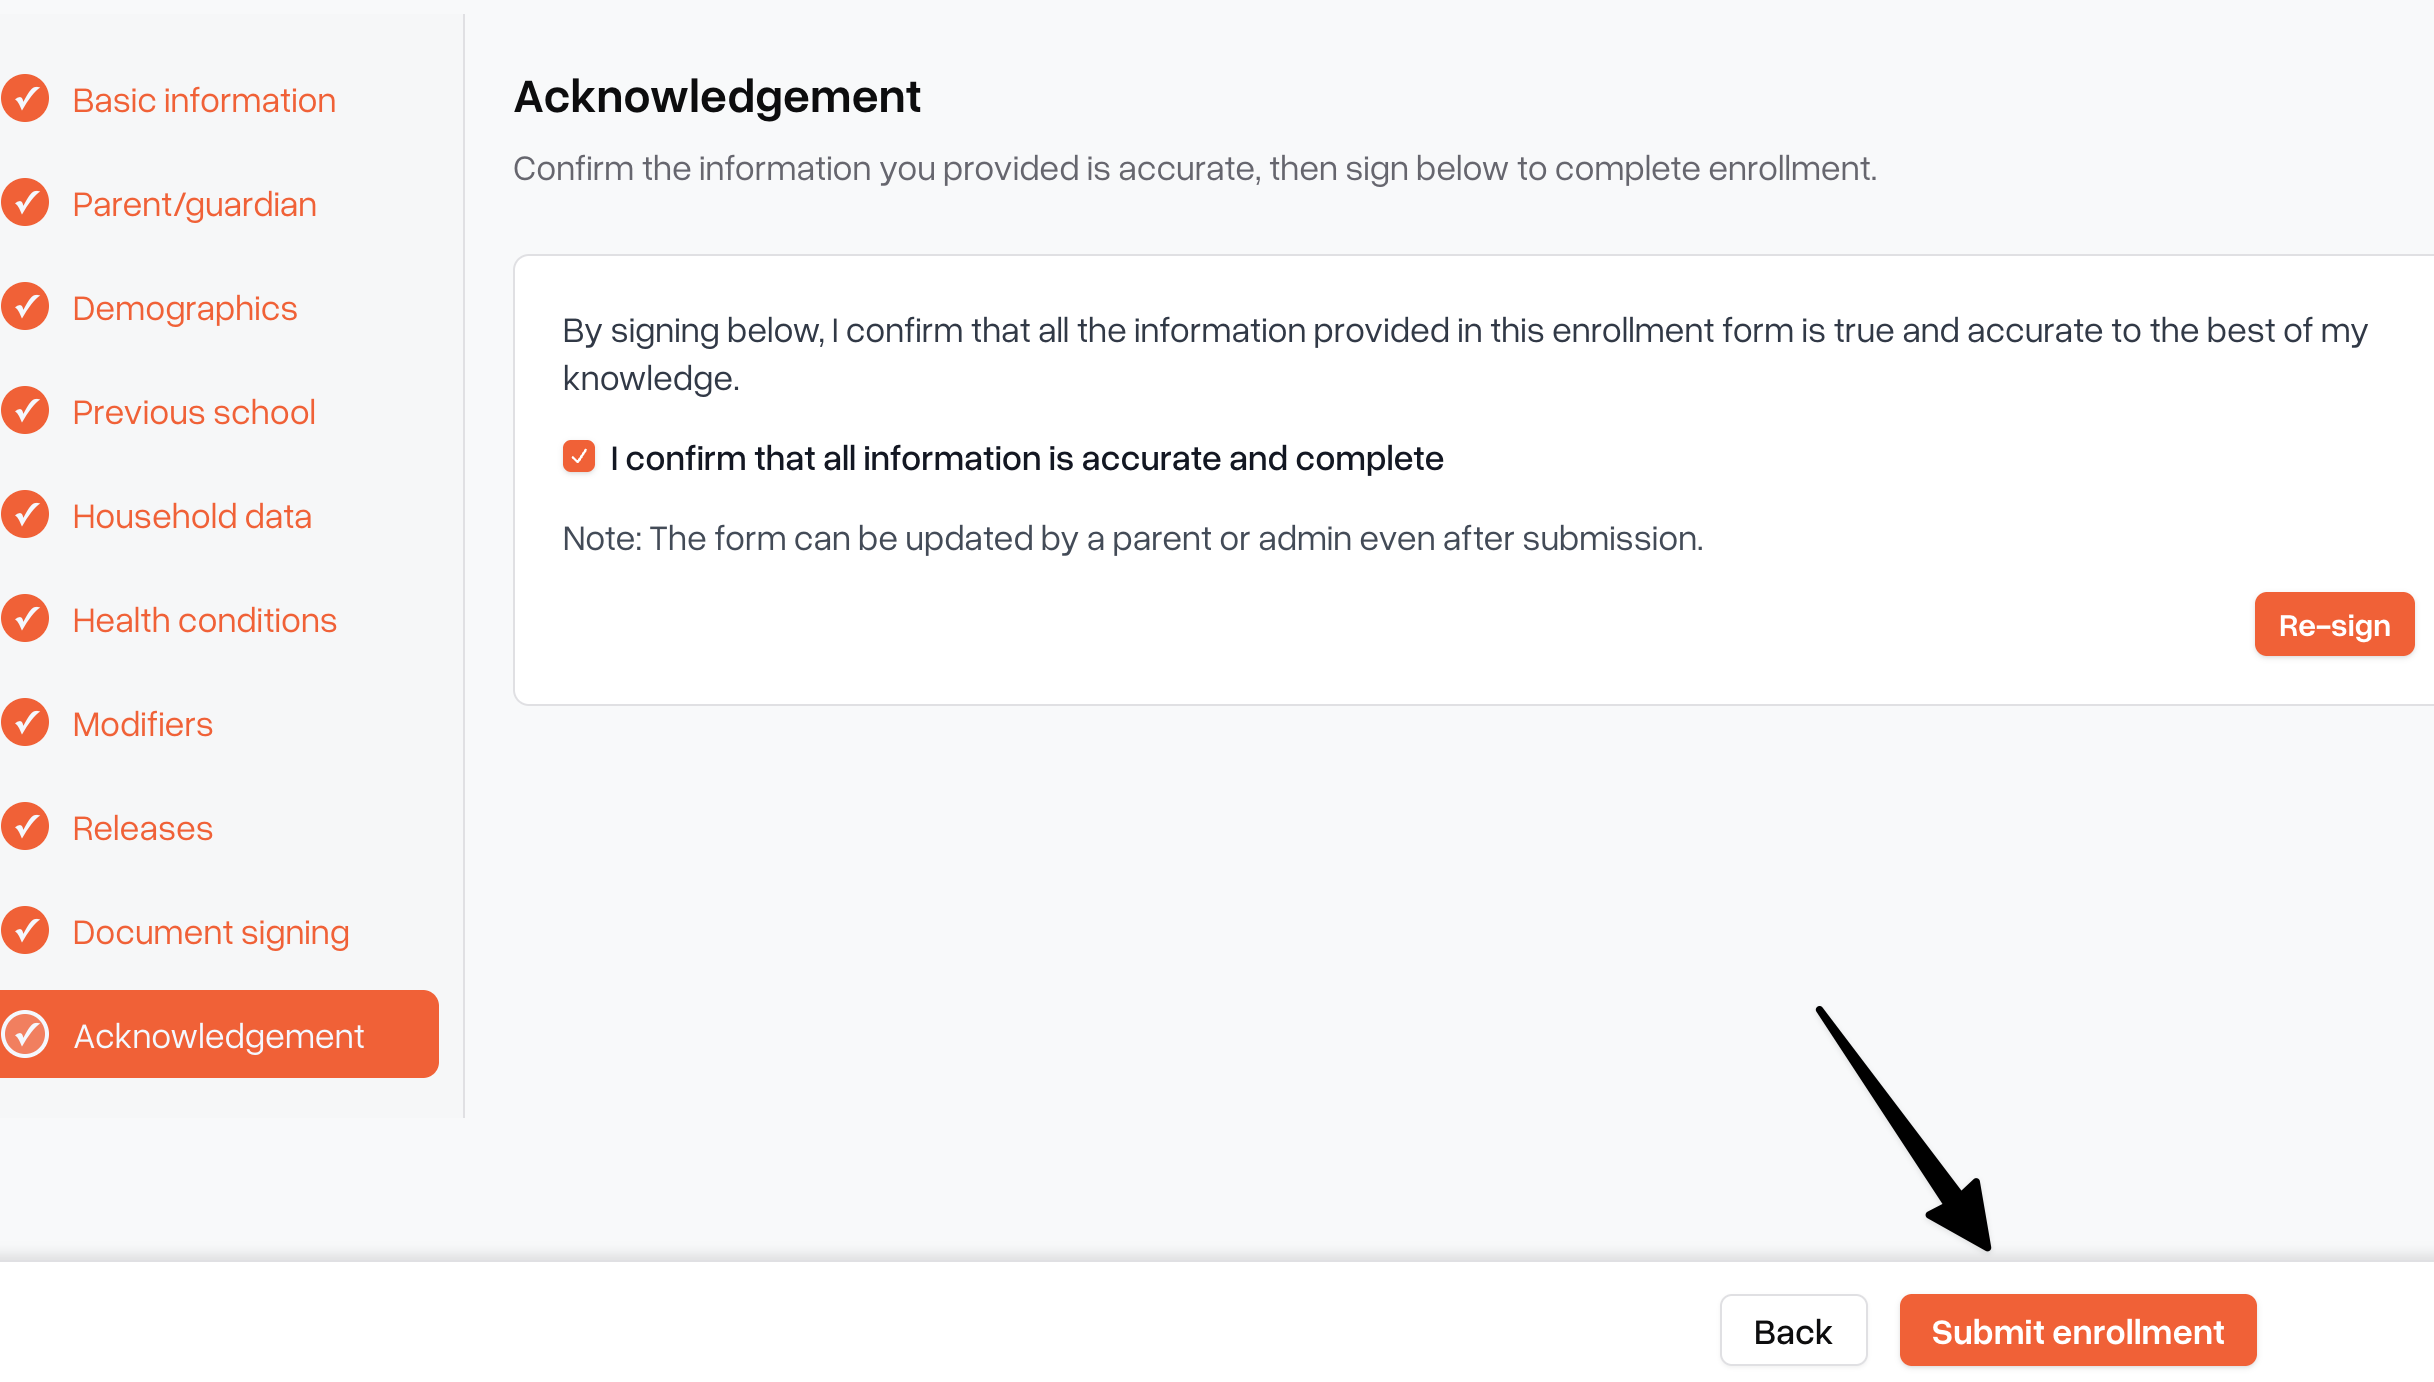Viewport: 2434px width, 1382px height.
Task: Click the Household data check icon
Action: tap(25, 515)
